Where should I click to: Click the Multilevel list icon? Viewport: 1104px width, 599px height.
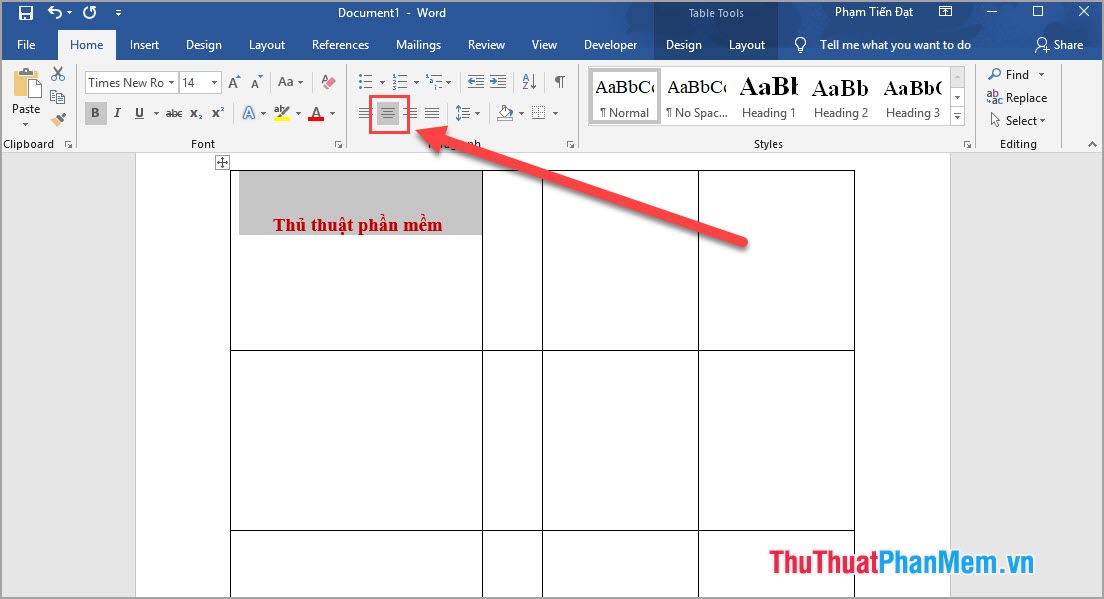tap(434, 82)
